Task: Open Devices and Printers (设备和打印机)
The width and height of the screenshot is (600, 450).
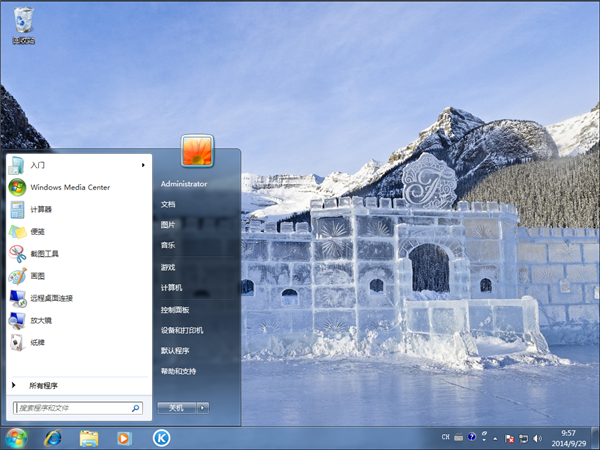Action: click(182, 330)
